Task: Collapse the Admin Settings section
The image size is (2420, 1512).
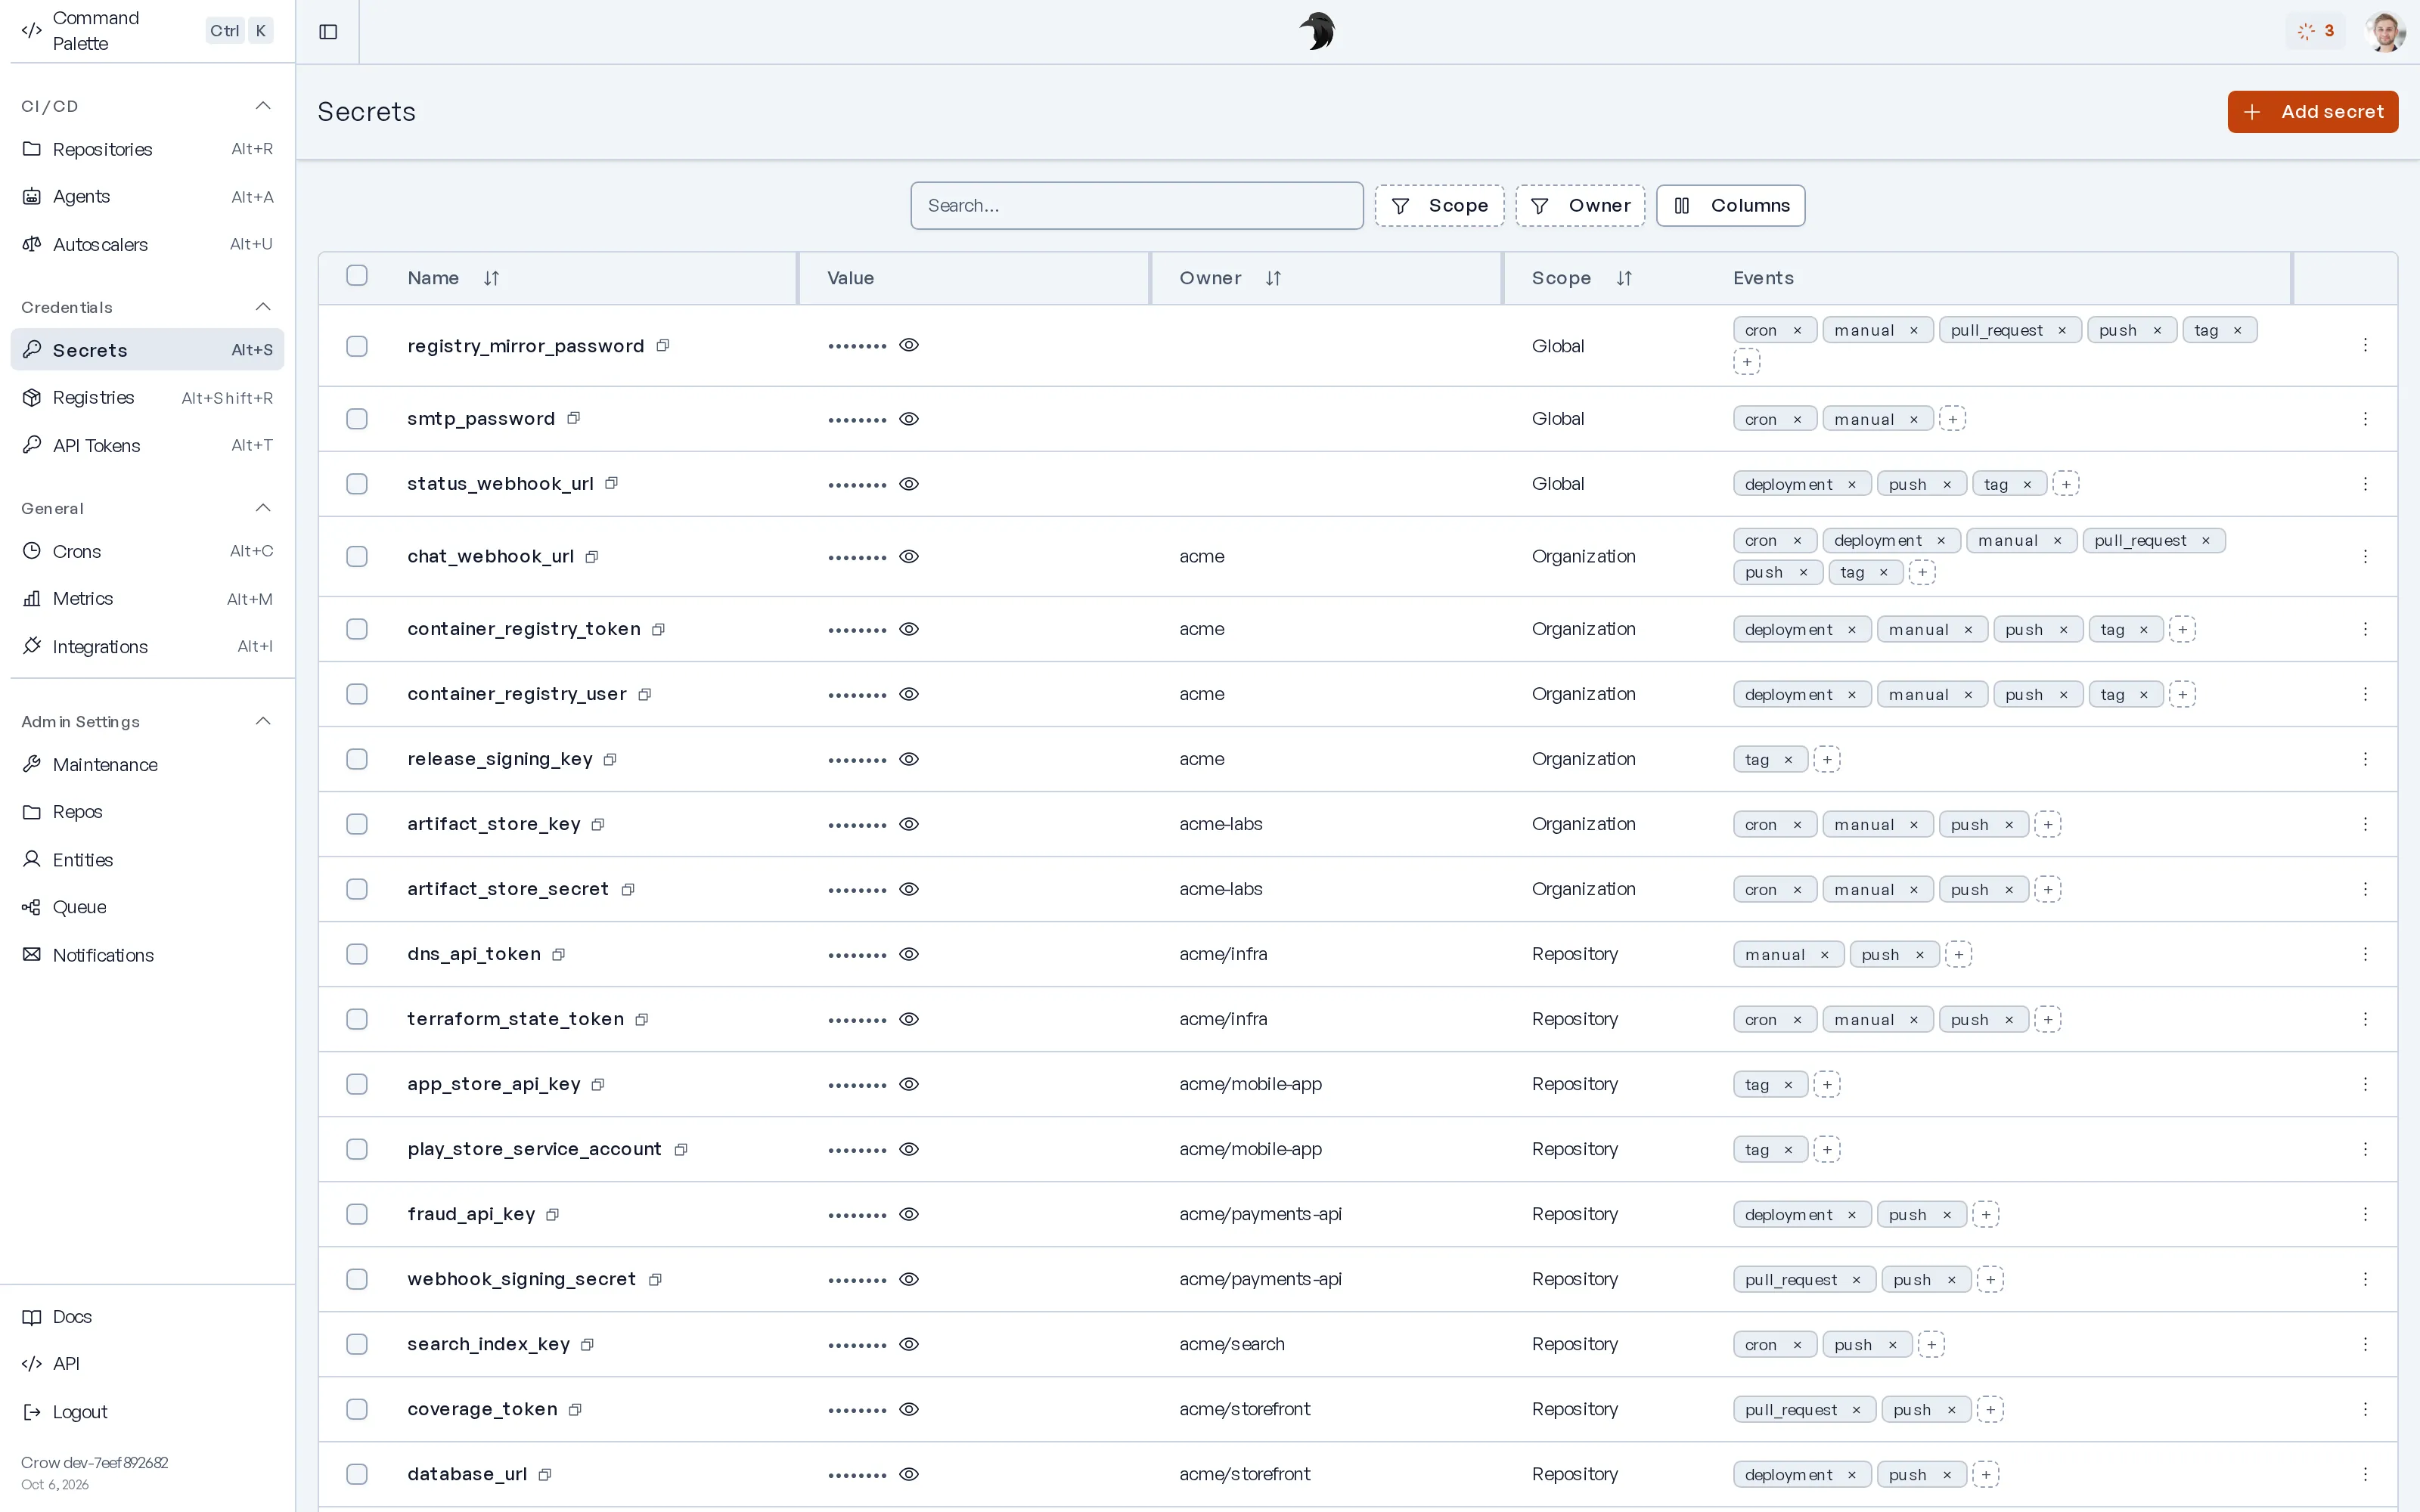Action: [263, 722]
